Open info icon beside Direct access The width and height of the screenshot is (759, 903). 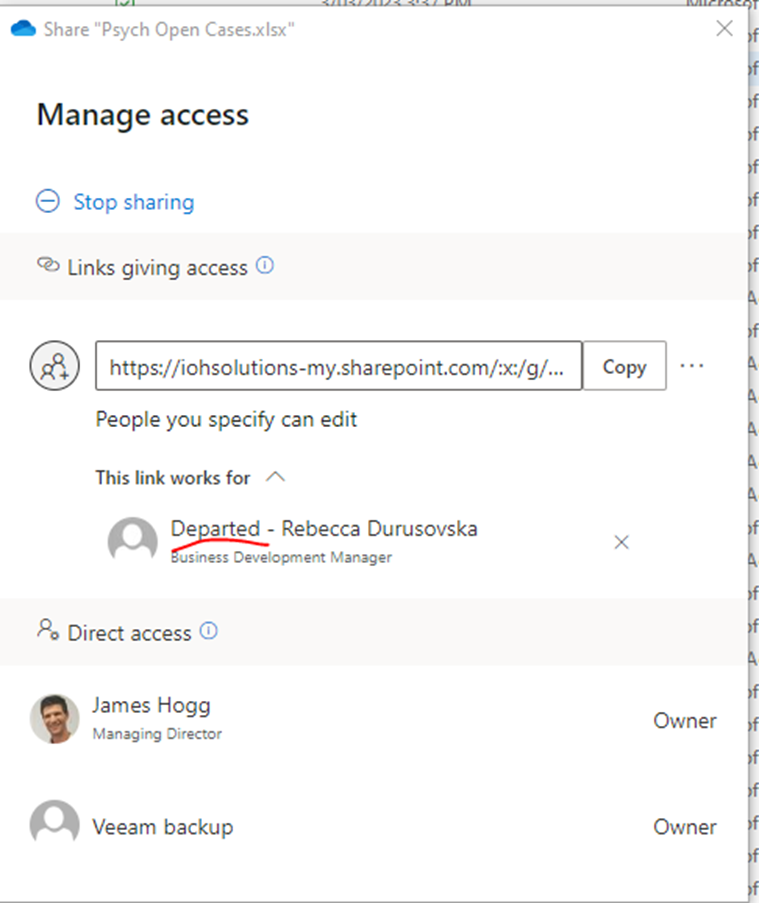click(x=208, y=631)
